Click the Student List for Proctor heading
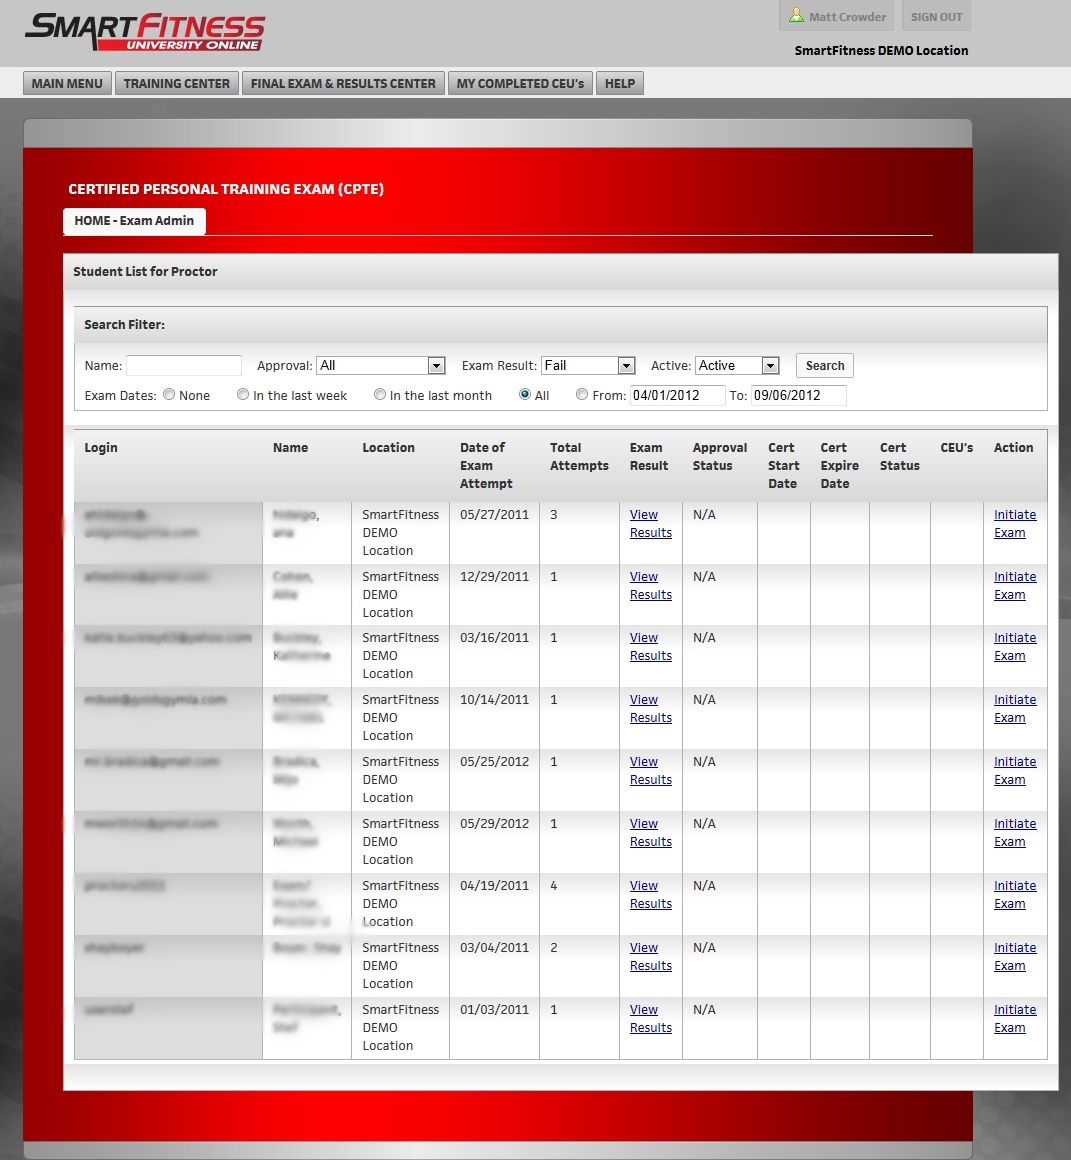Image resolution: width=1071 pixels, height=1160 pixels. coord(145,272)
